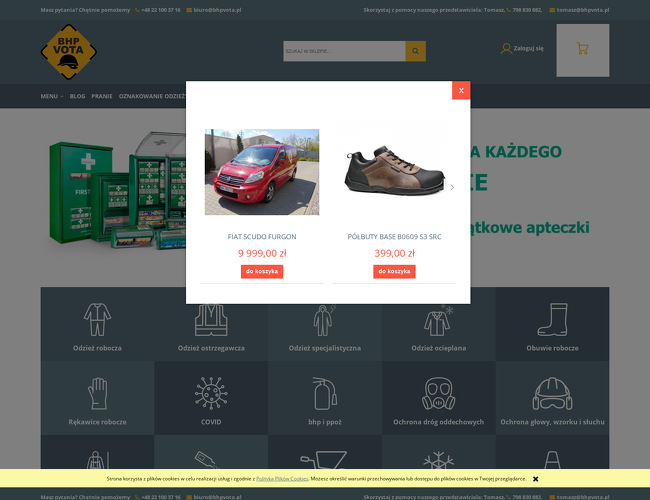Close the product popup with X
The image size is (650, 500).
461,90
